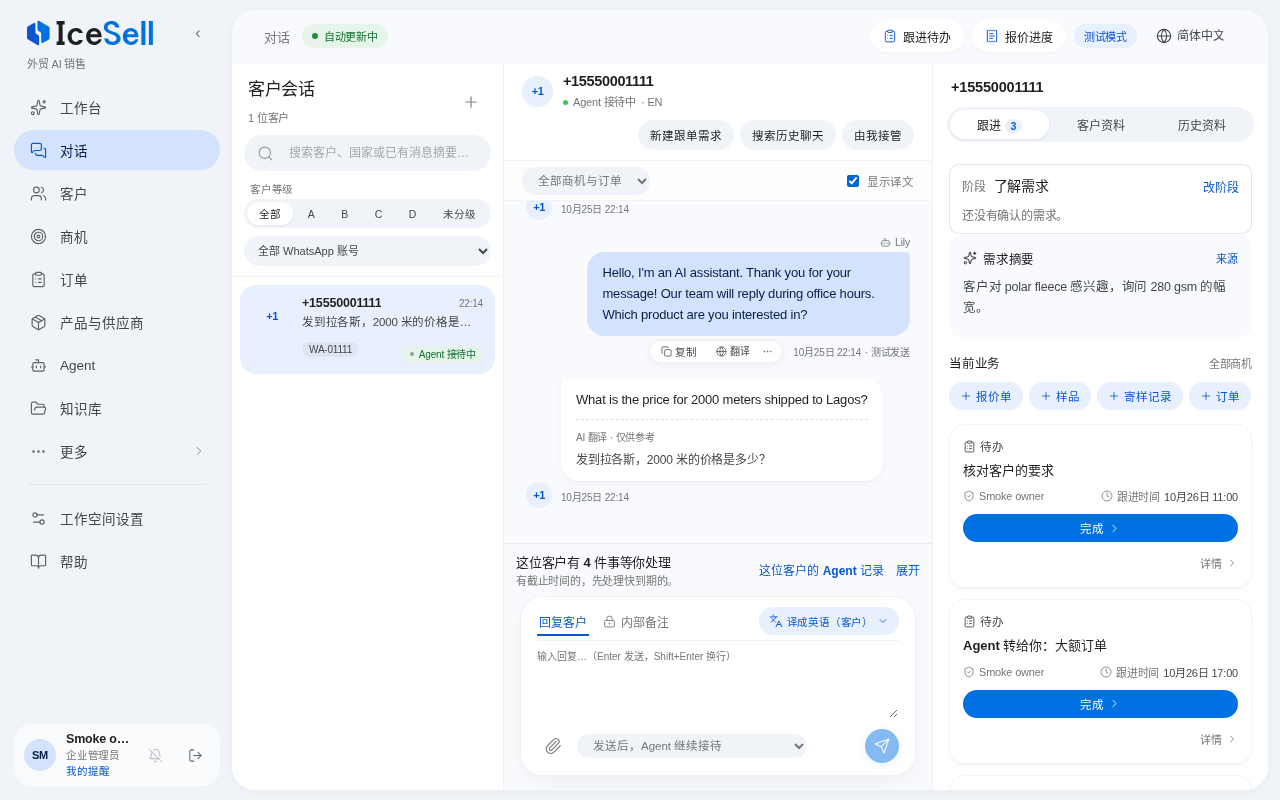The height and width of the screenshot is (800, 1280).
Task: Open the 简体中文 language selector
Action: tap(1191, 36)
